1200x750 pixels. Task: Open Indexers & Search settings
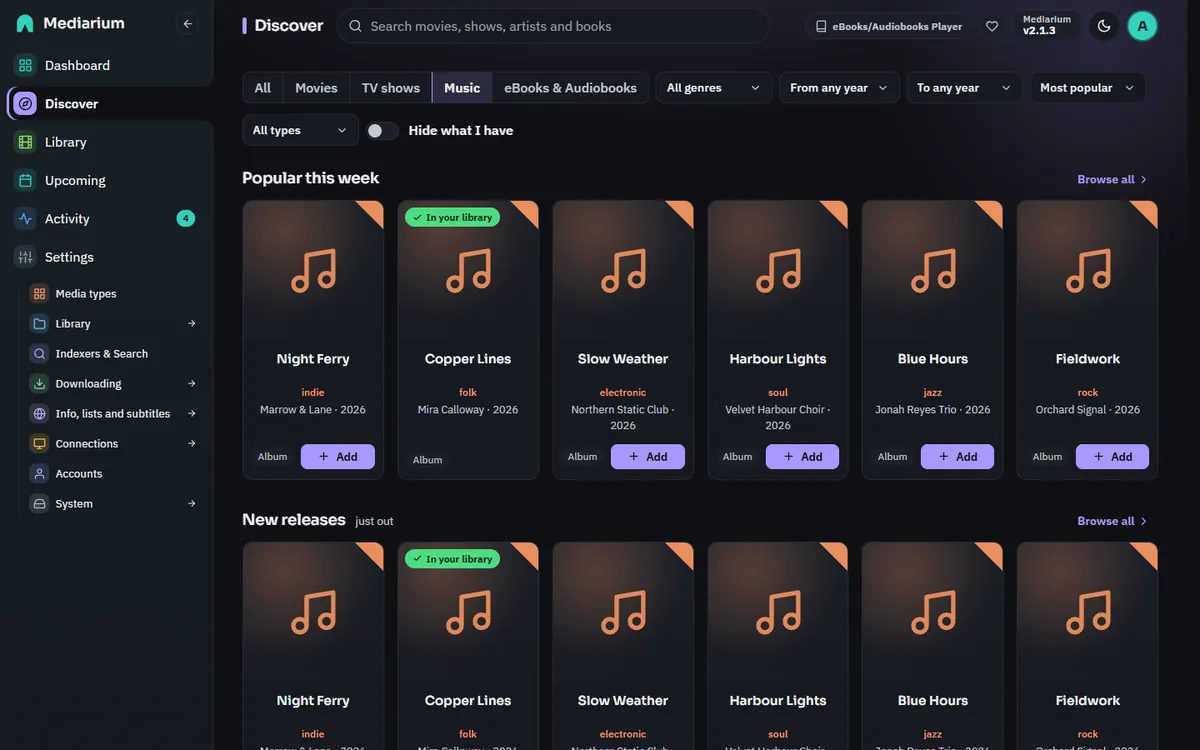pyautogui.click(x=115, y=354)
